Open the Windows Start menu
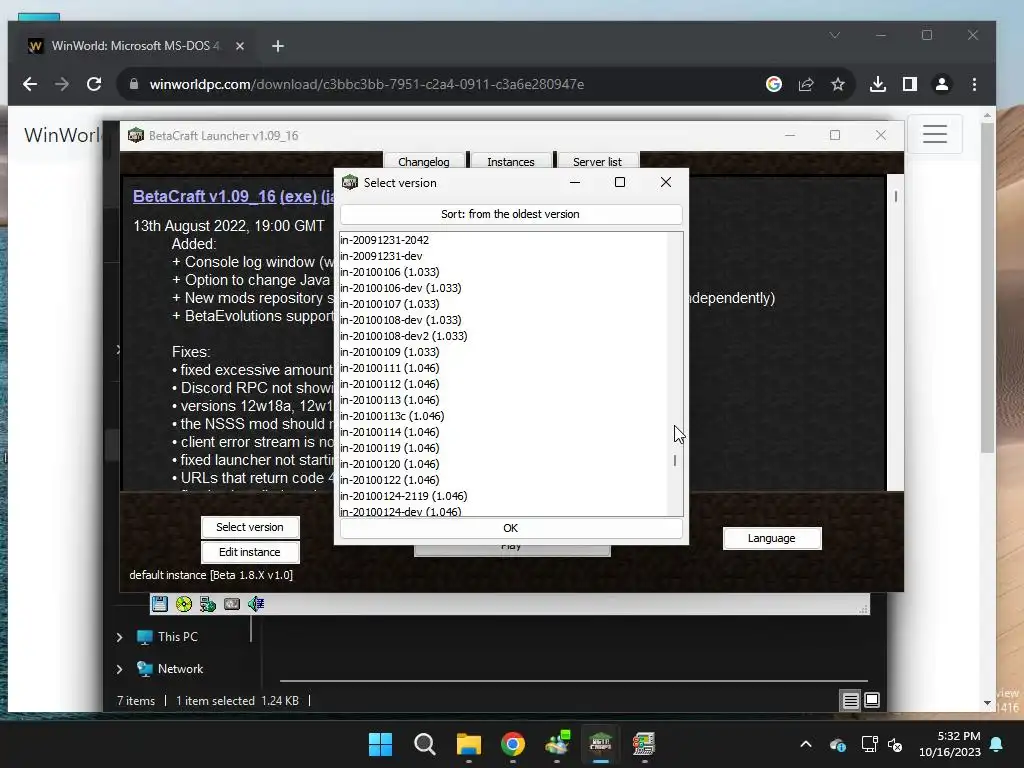The width and height of the screenshot is (1024, 768). coord(380,744)
